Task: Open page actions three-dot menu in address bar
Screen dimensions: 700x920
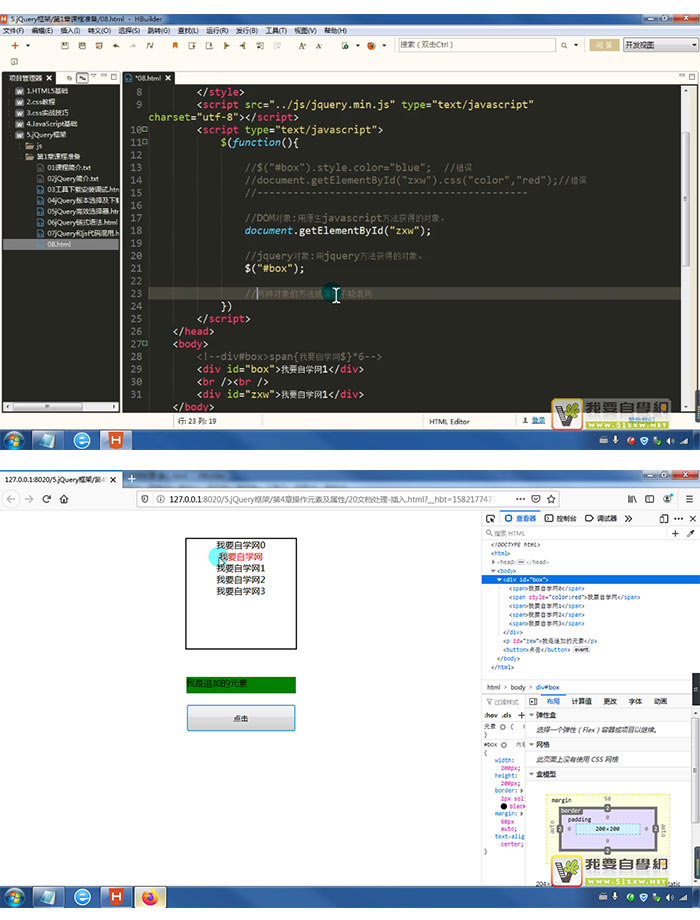Action: click(x=520, y=499)
